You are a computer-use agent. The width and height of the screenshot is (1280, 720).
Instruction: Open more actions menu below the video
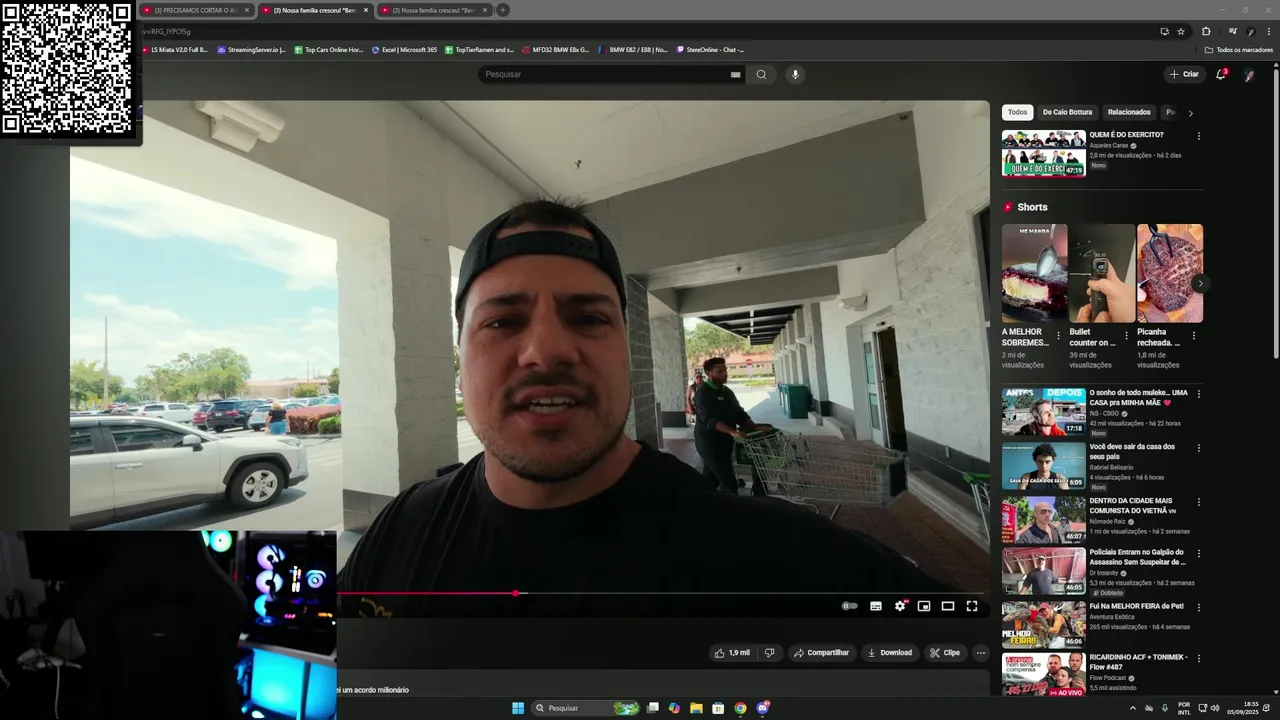tap(981, 653)
